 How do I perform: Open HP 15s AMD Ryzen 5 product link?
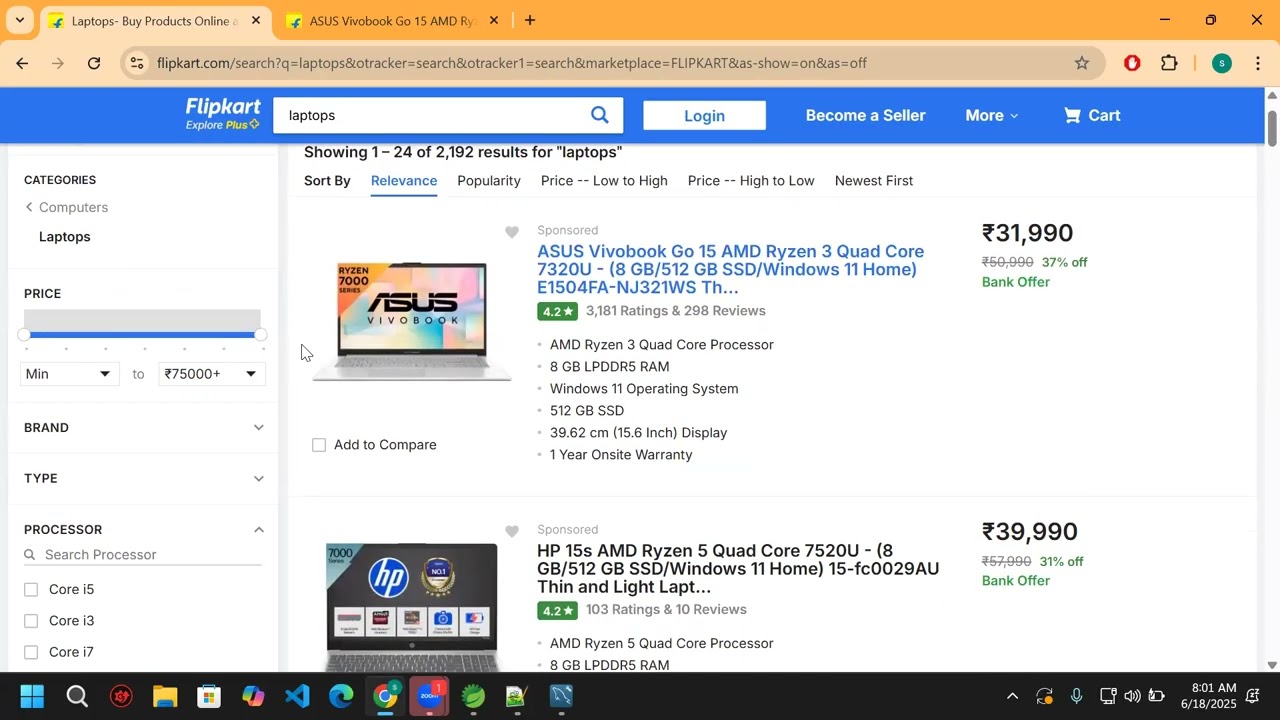(738, 569)
